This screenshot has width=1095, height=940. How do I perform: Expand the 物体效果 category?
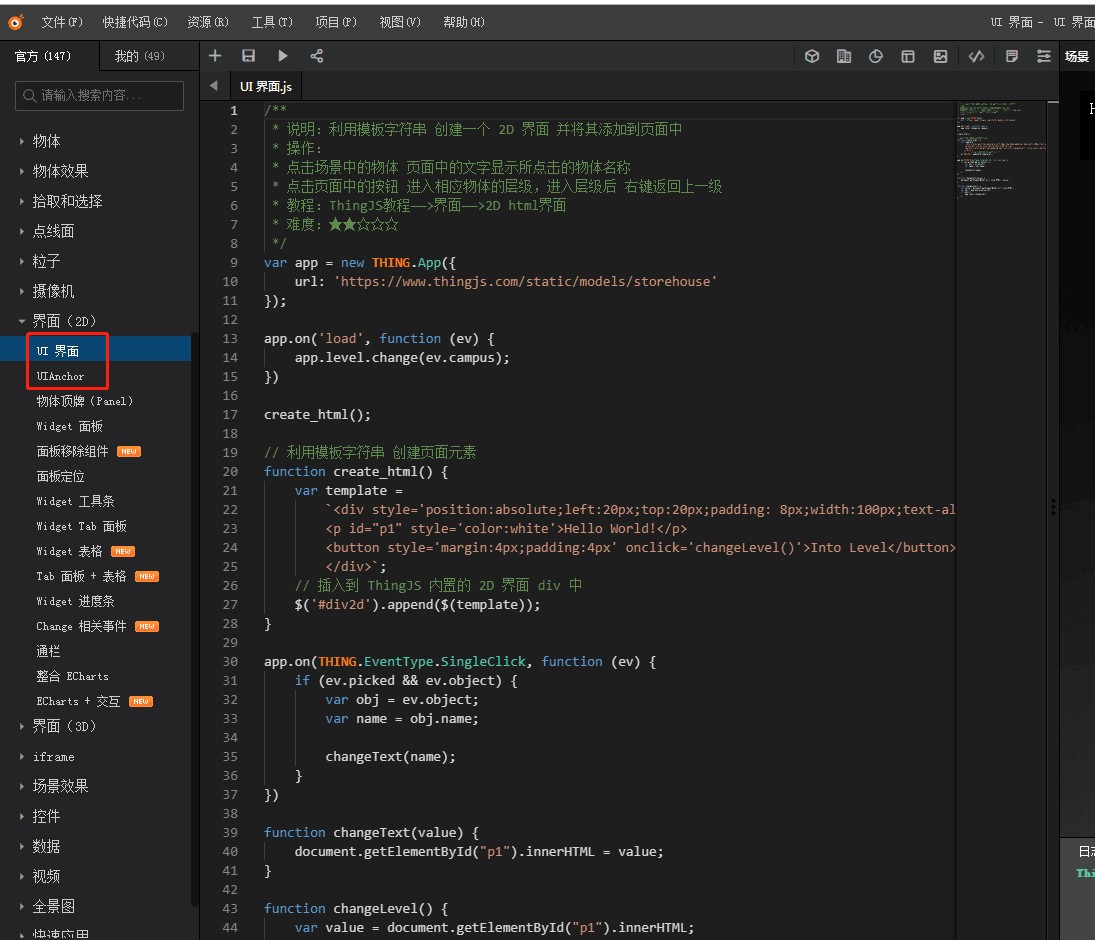60,171
